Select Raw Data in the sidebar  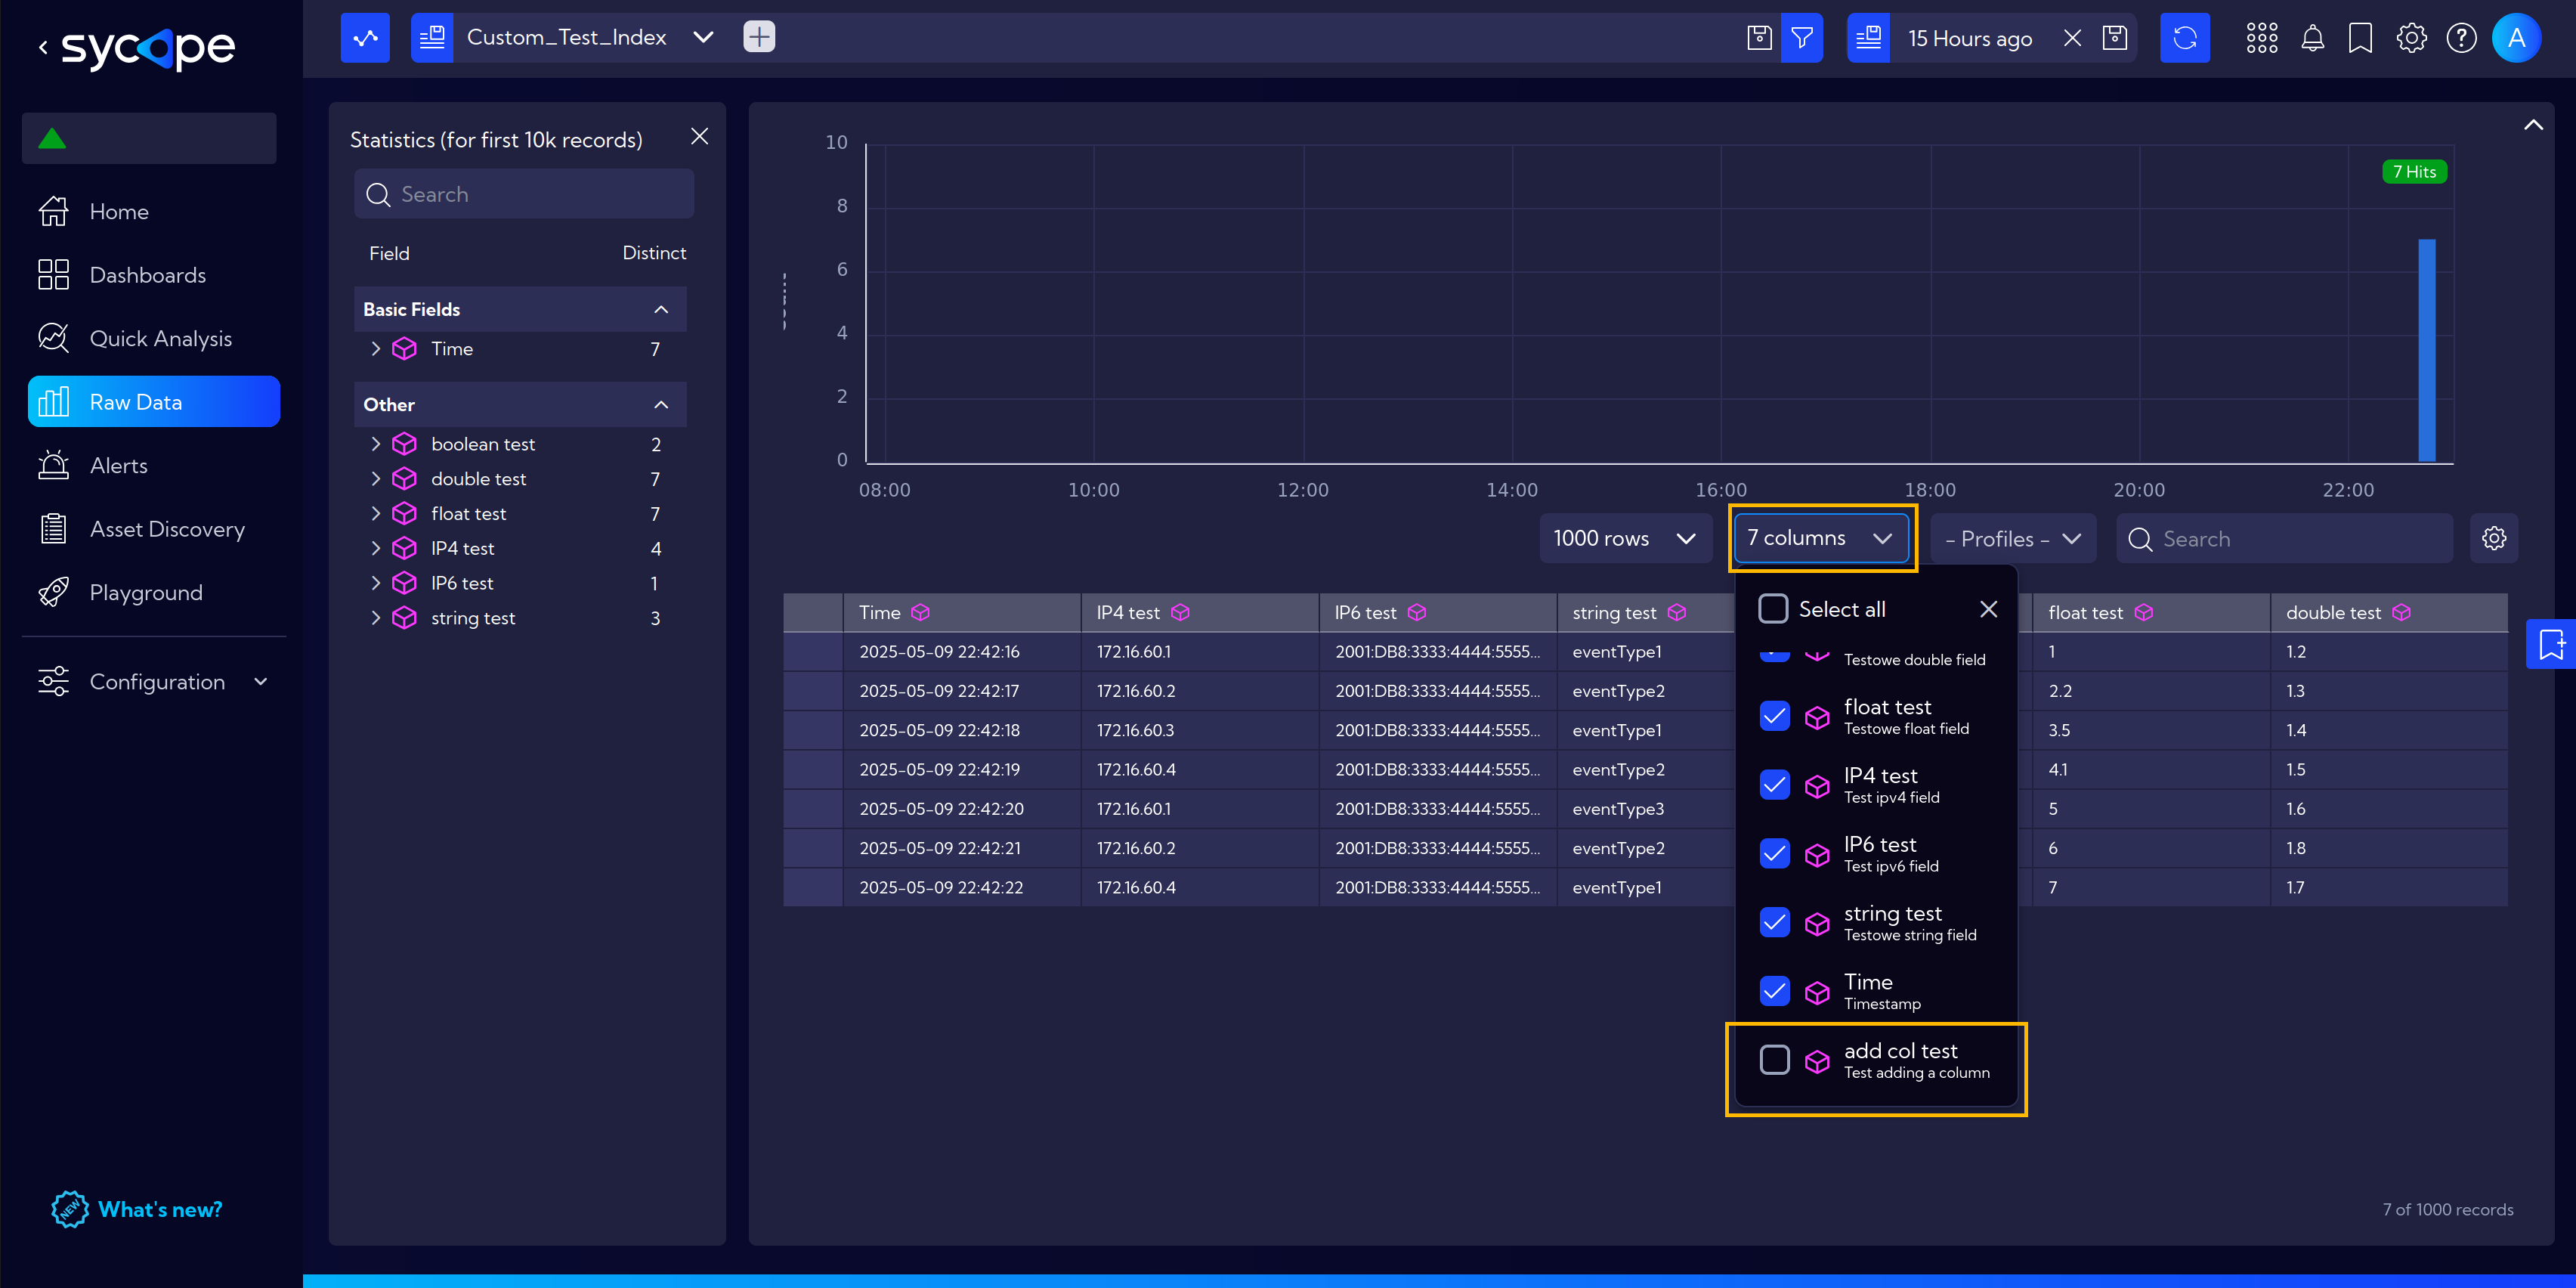click(x=154, y=402)
